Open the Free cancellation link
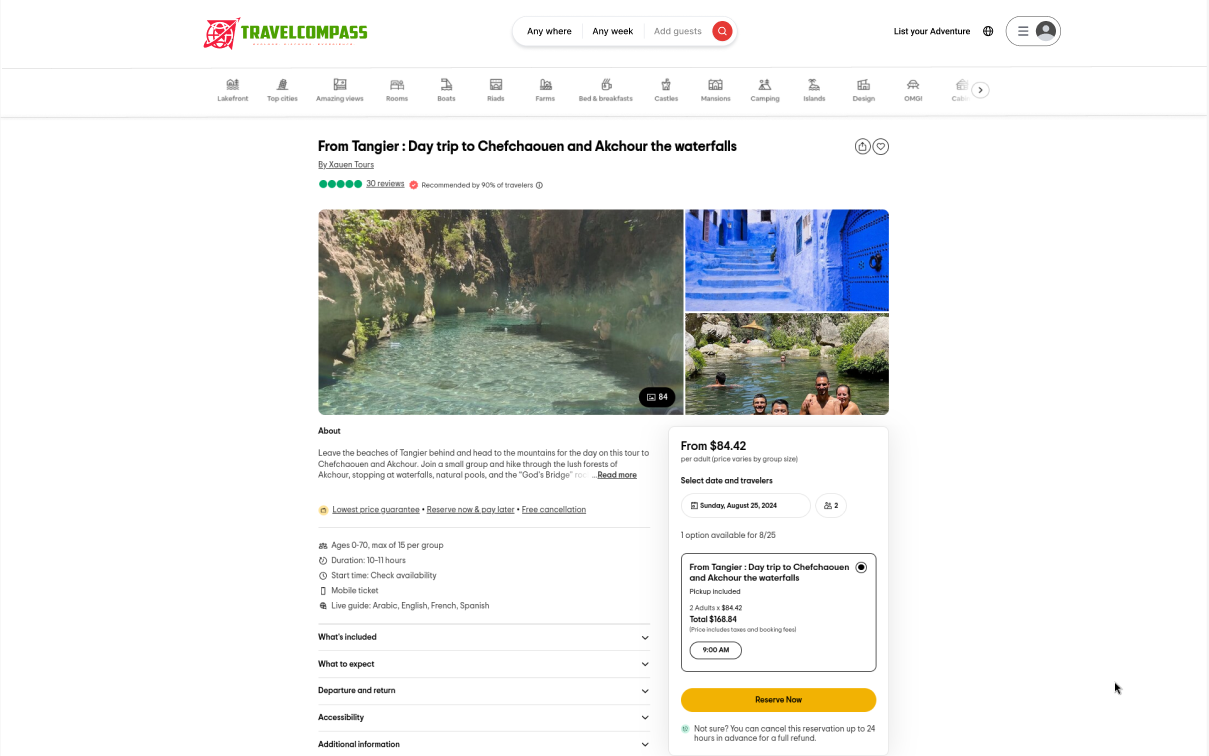 (x=554, y=510)
